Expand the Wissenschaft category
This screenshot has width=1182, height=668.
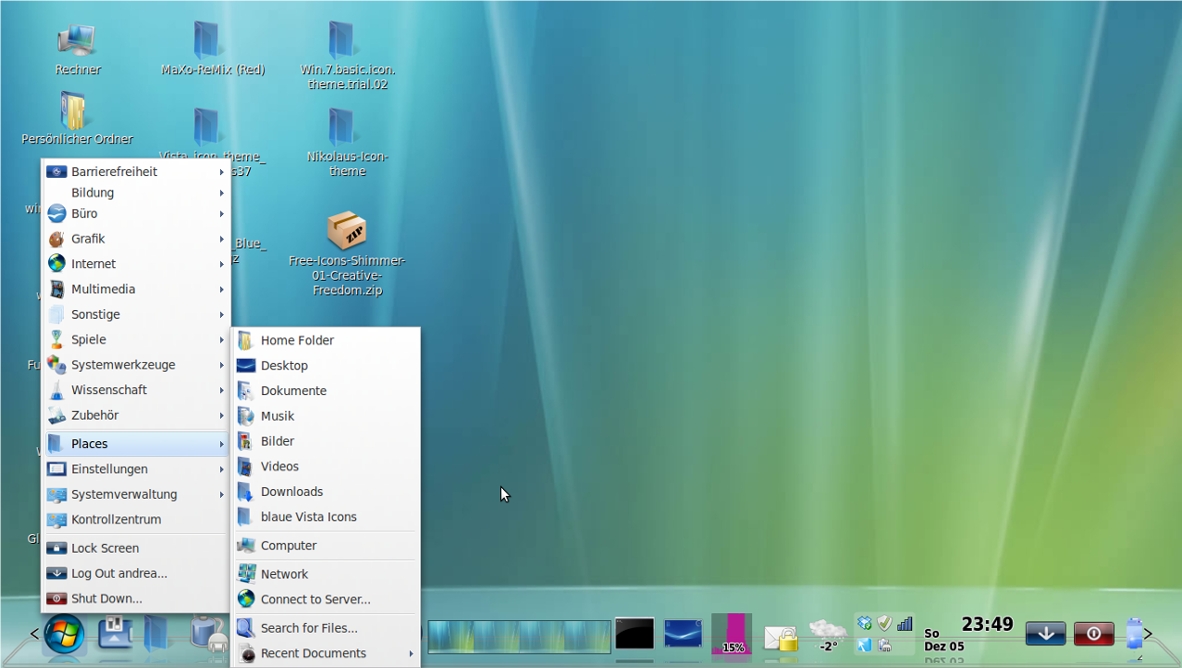pyautogui.click(x=136, y=390)
